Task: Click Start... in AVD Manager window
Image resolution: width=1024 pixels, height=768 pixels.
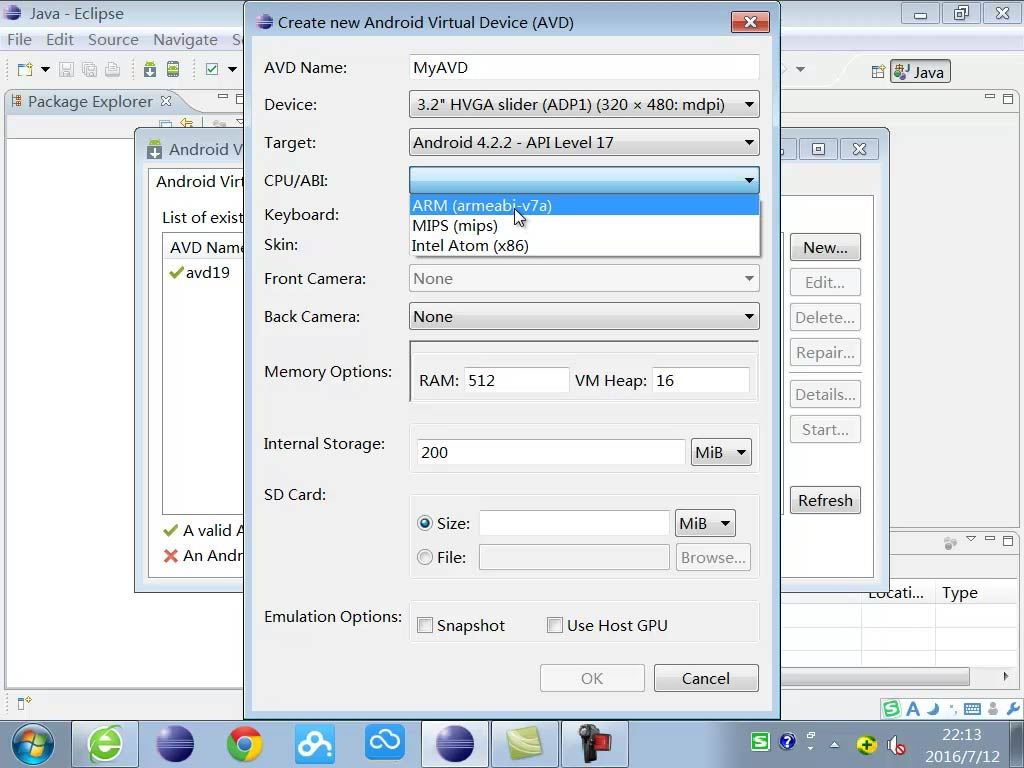Action: tap(825, 430)
